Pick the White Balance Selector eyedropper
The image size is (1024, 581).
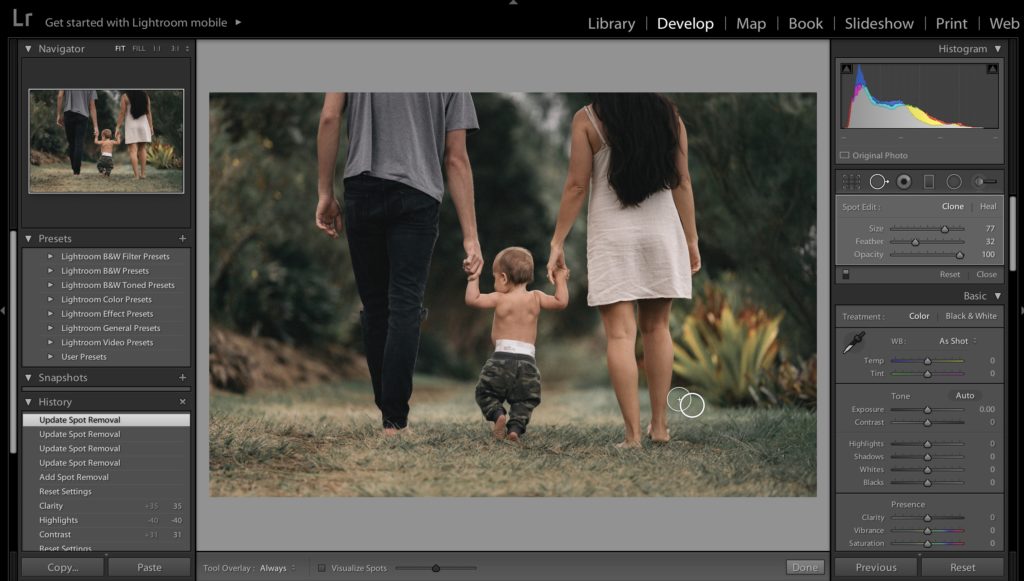tap(854, 343)
